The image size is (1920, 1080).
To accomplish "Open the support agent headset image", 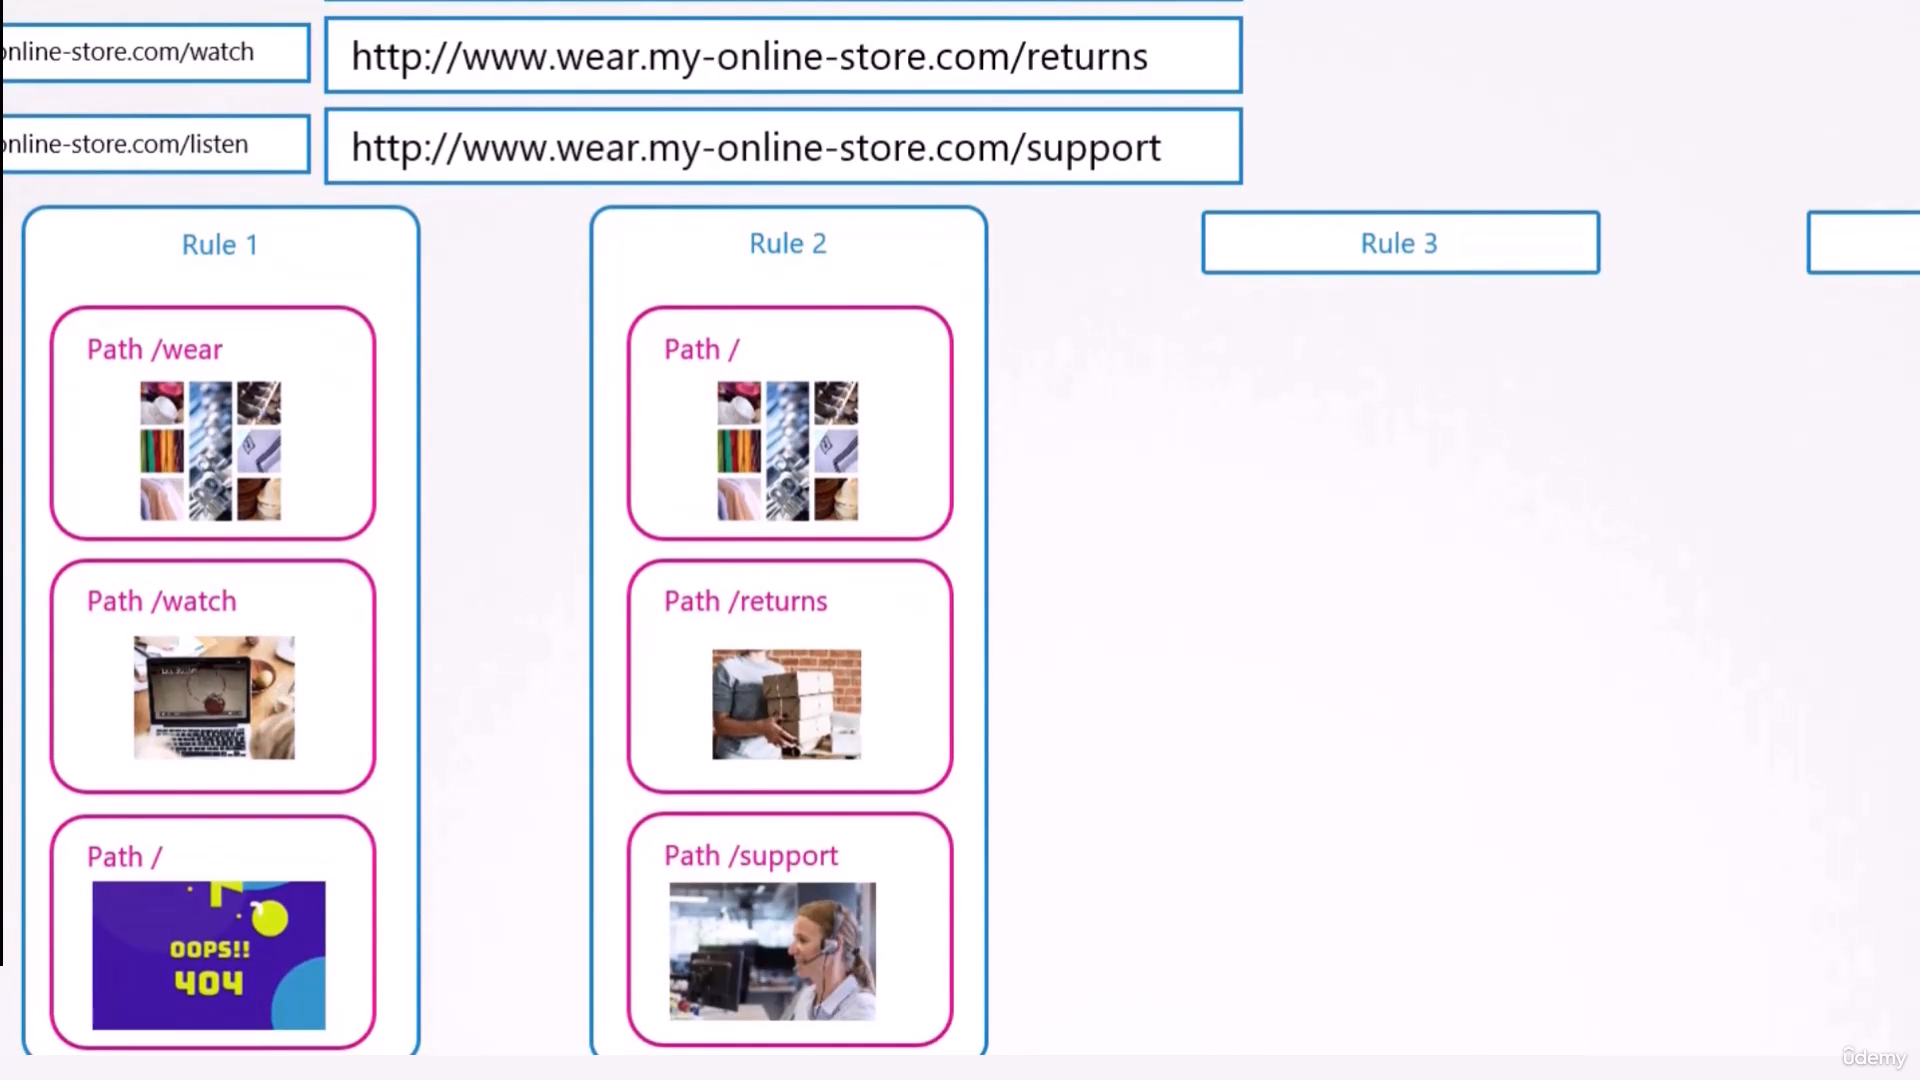I will [x=773, y=951].
